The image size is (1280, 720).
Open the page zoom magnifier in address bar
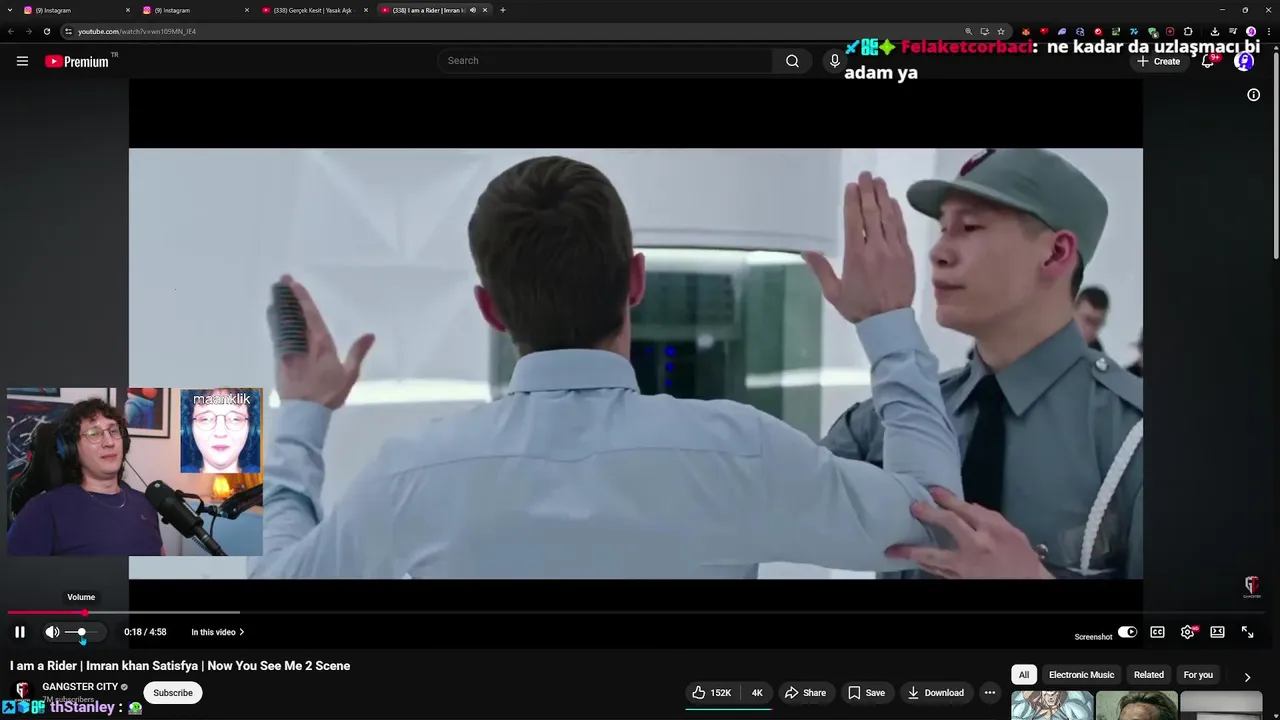tap(968, 31)
